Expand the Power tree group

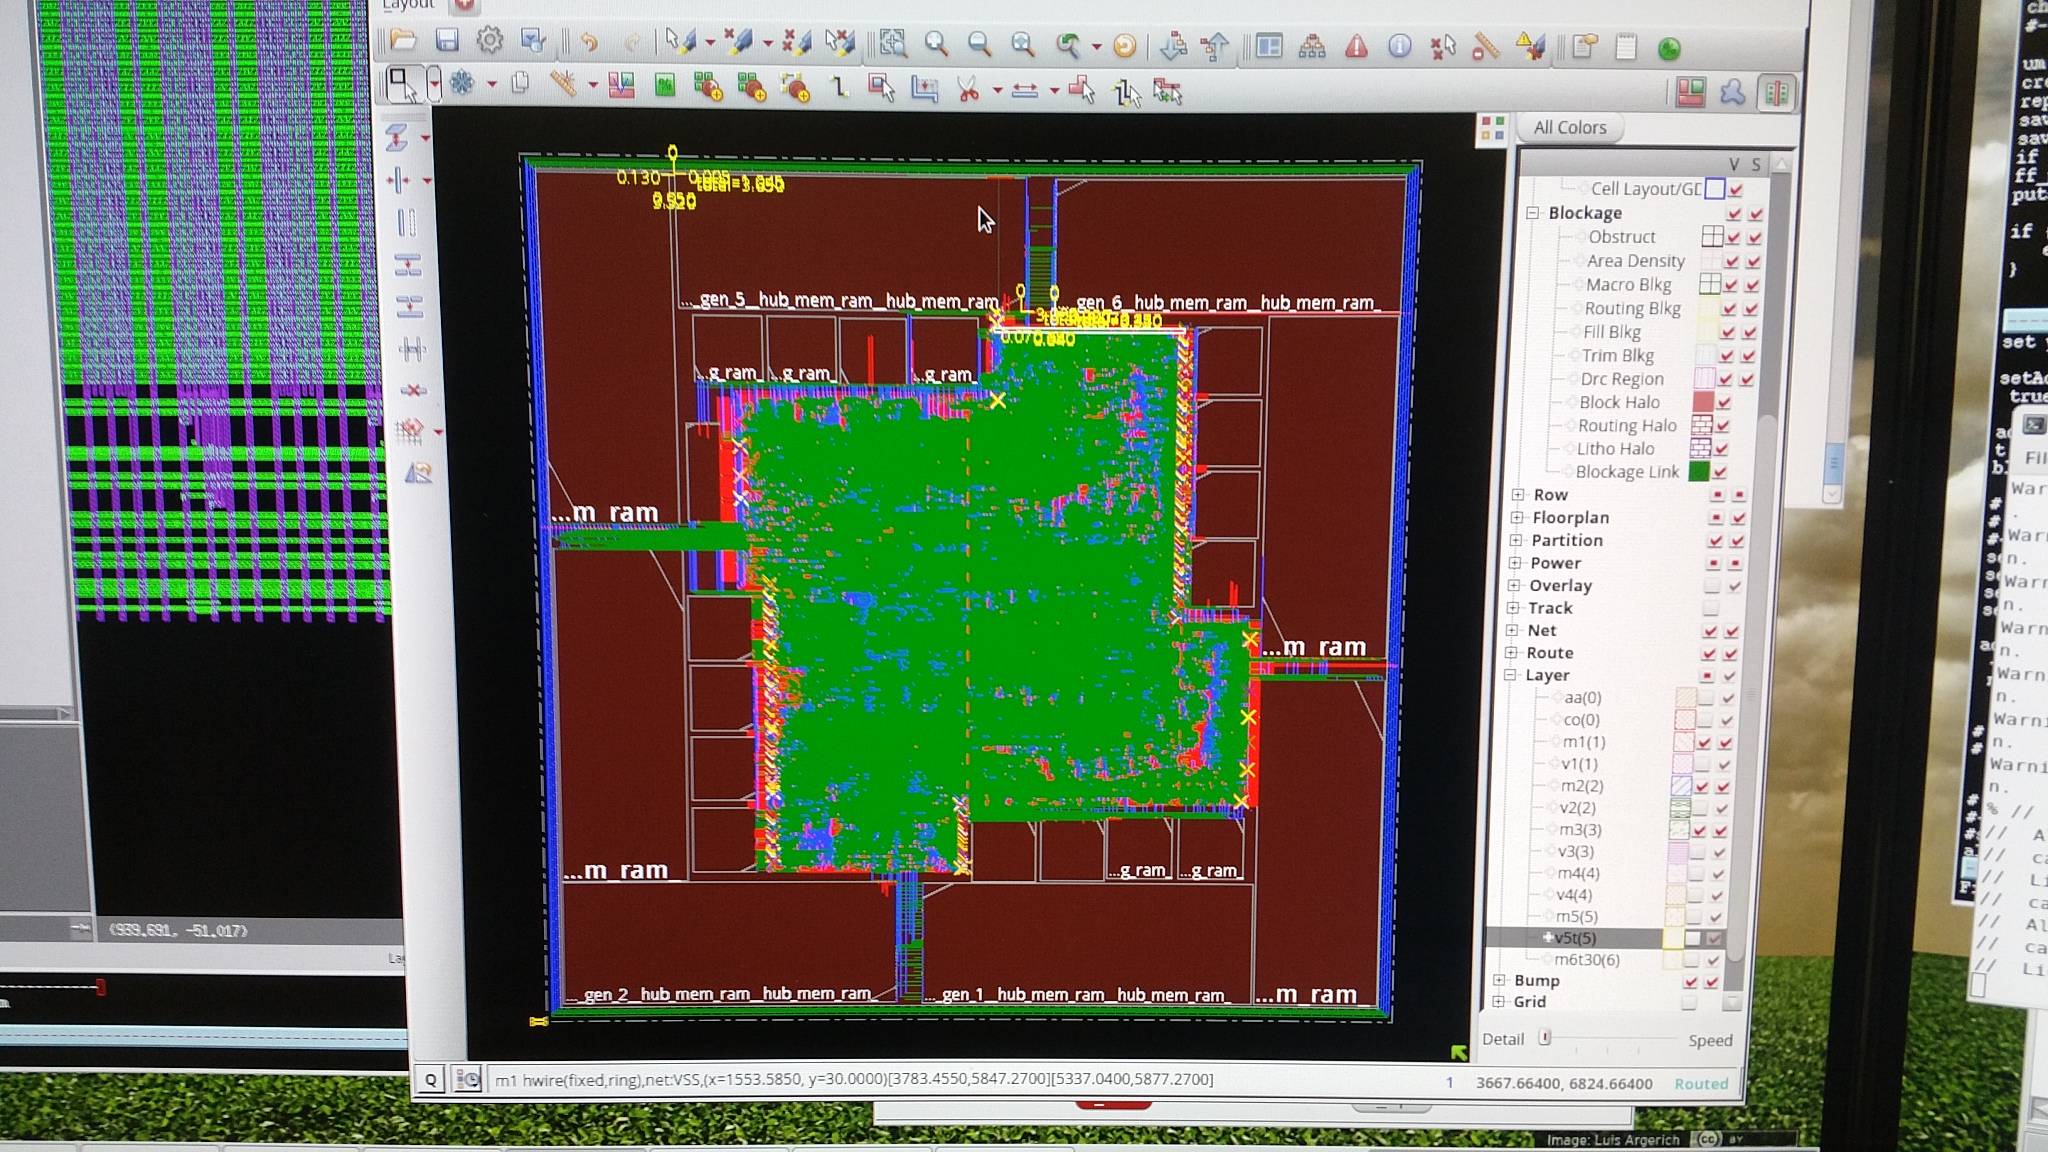point(1515,563)
